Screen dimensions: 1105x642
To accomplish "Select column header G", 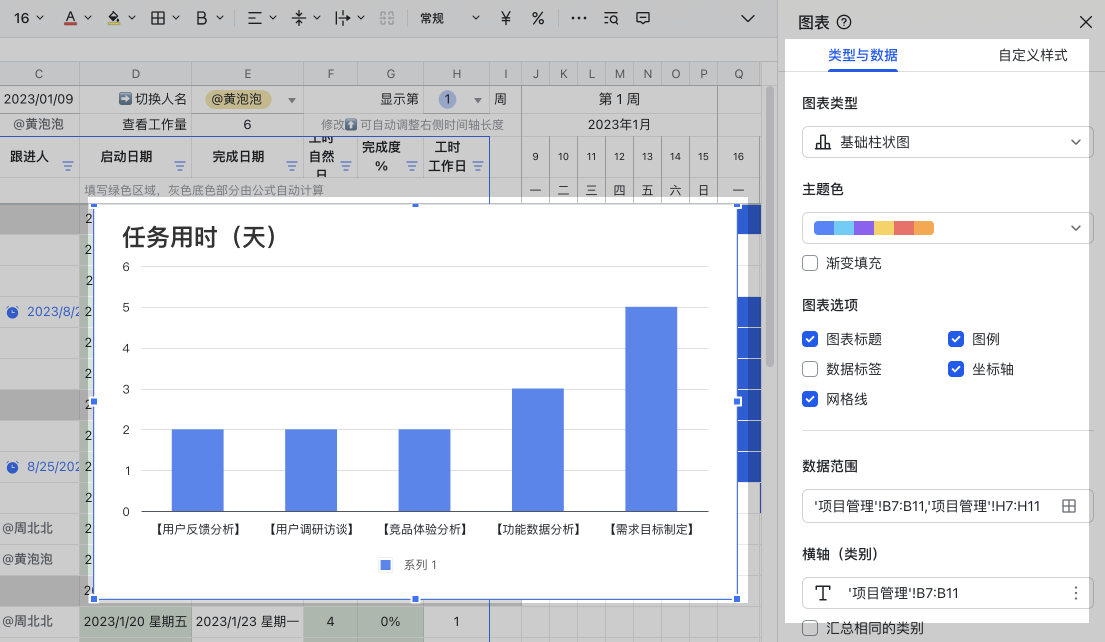I will pyautogui.click(x=390, y=73).
